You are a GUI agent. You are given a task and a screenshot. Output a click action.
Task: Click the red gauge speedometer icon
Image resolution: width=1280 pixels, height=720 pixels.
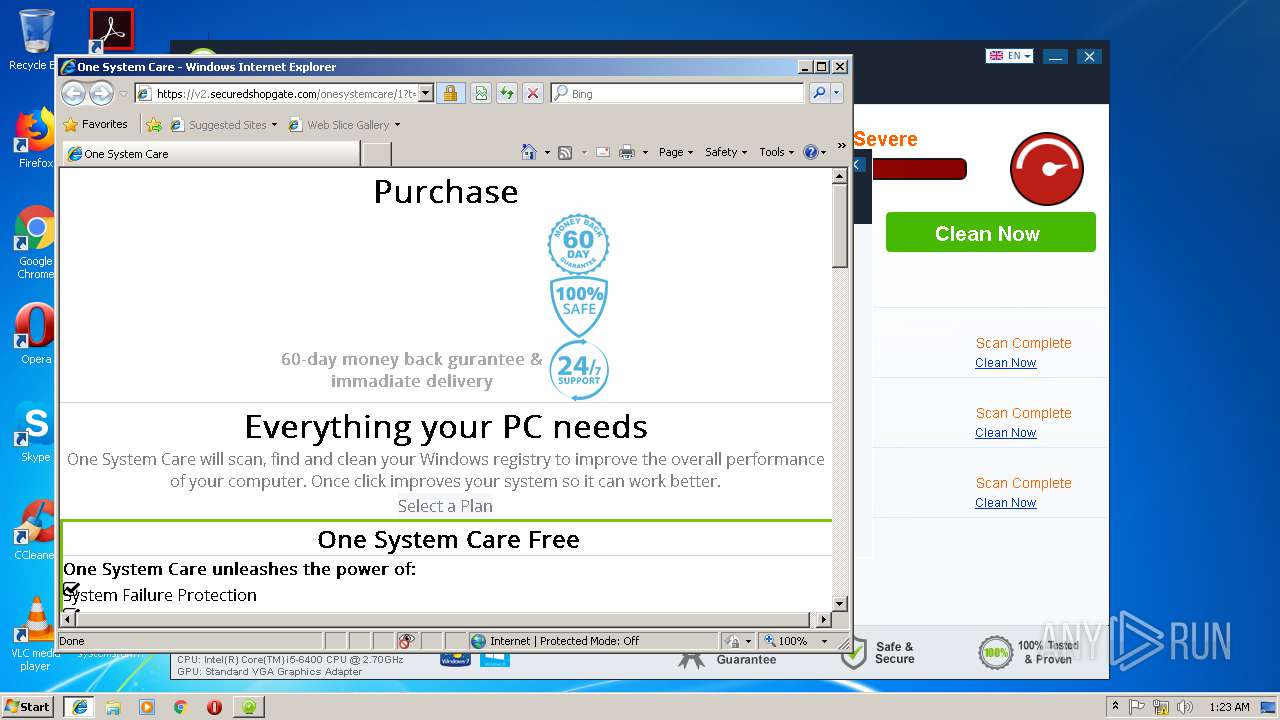[1047, 169]
